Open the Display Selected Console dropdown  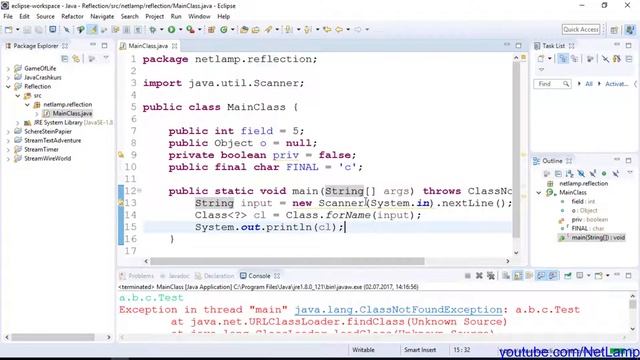click(589, 276)
